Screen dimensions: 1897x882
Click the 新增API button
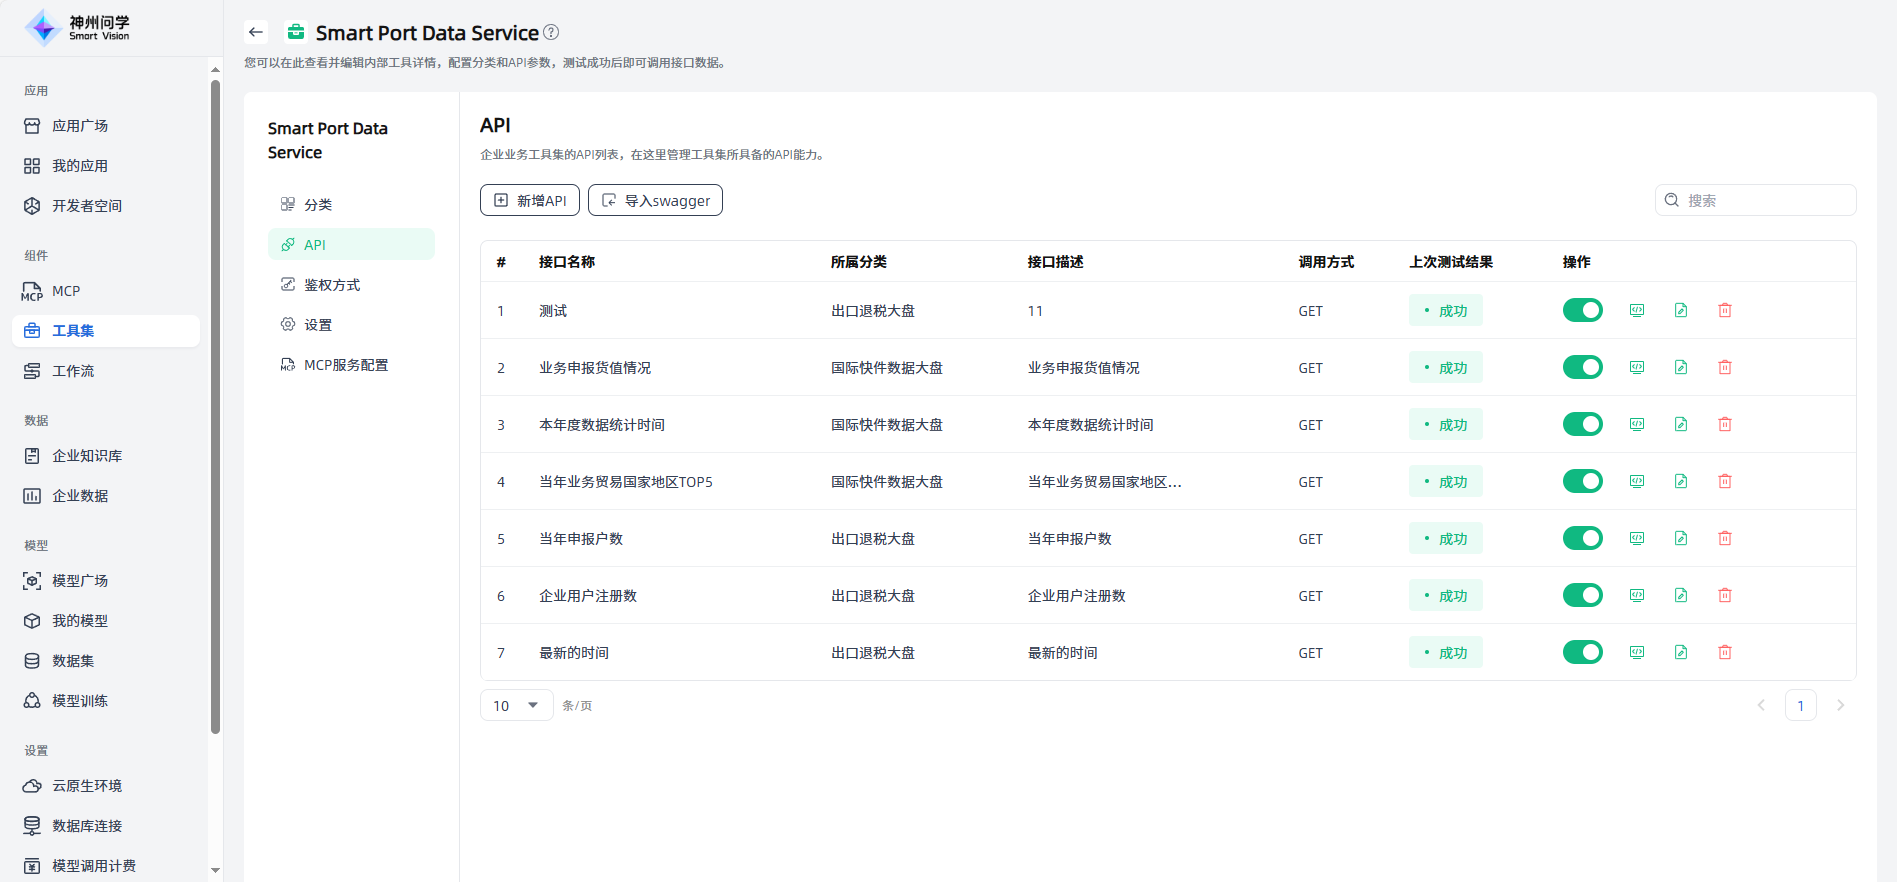coord(530,200)
